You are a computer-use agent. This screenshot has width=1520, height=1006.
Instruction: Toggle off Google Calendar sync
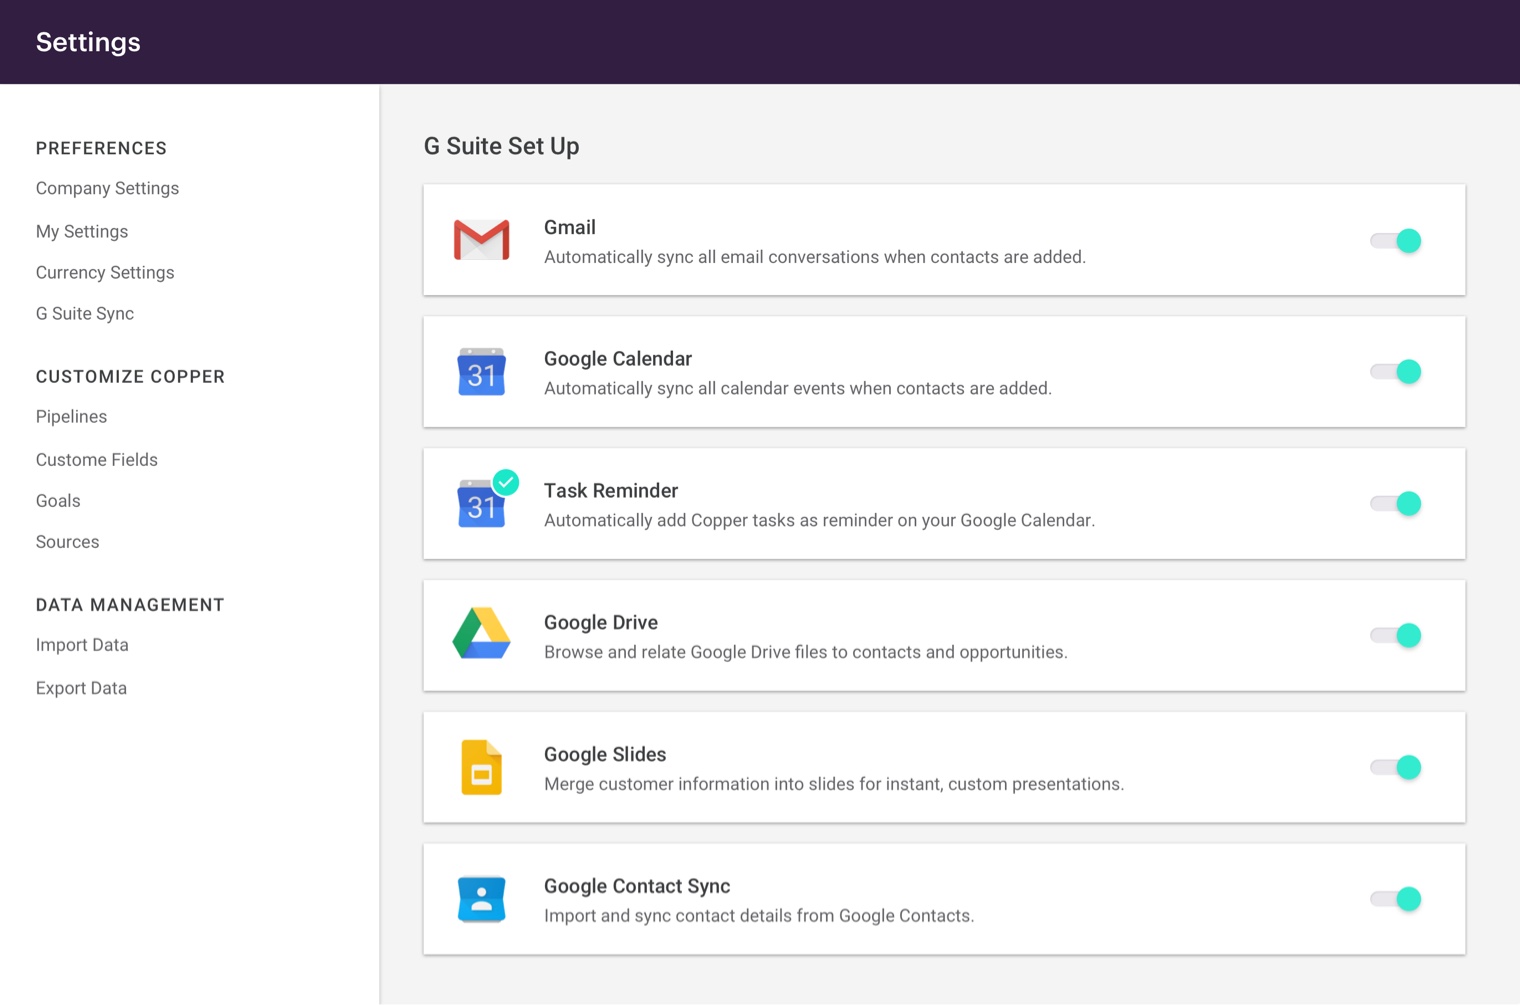[1396, 372]
